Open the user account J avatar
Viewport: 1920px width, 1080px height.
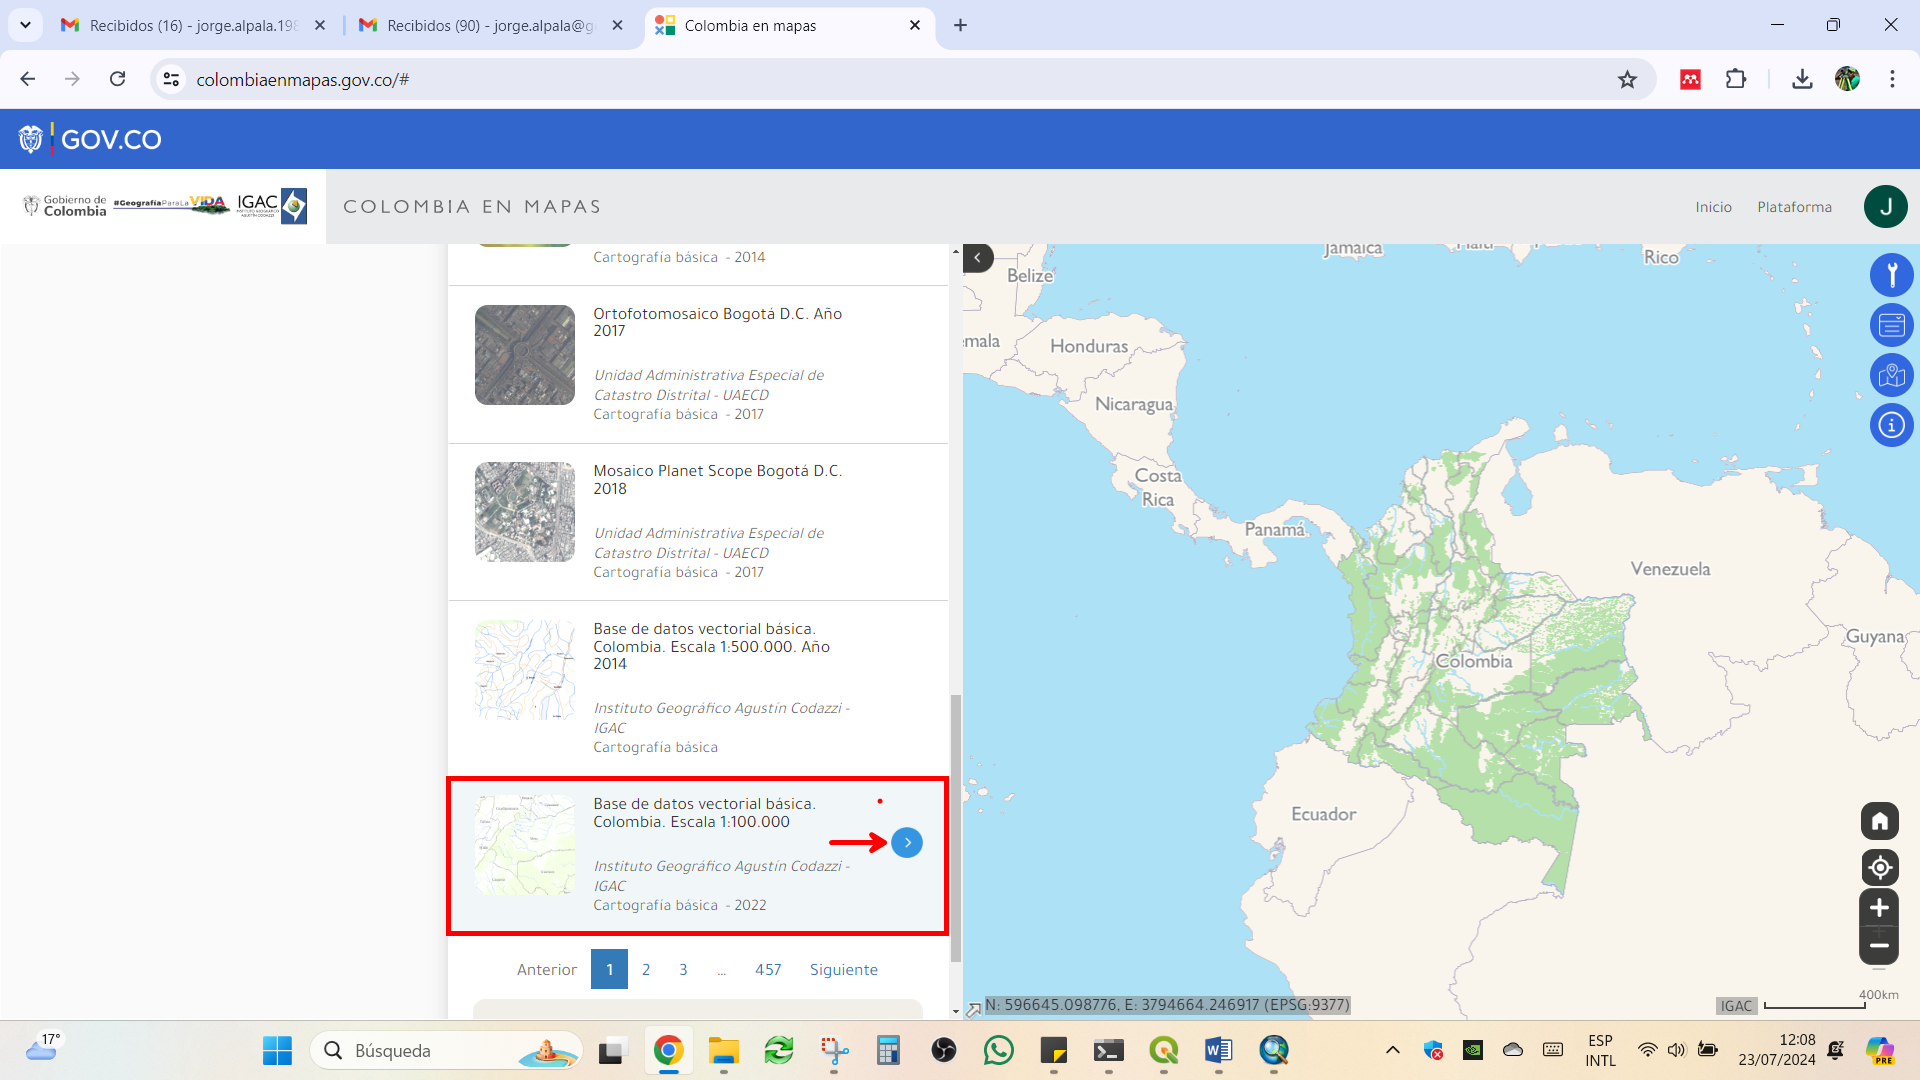(1885, 207)
